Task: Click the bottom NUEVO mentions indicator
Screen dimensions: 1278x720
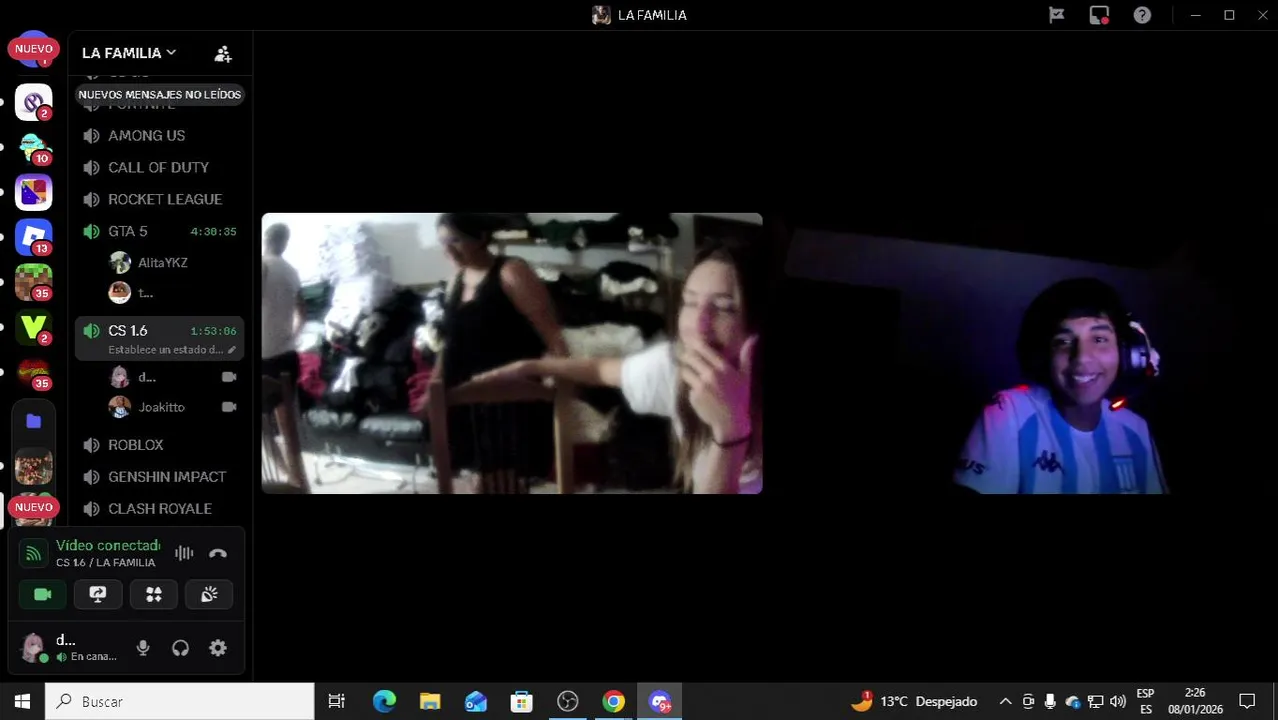Action: click(34, 507)
